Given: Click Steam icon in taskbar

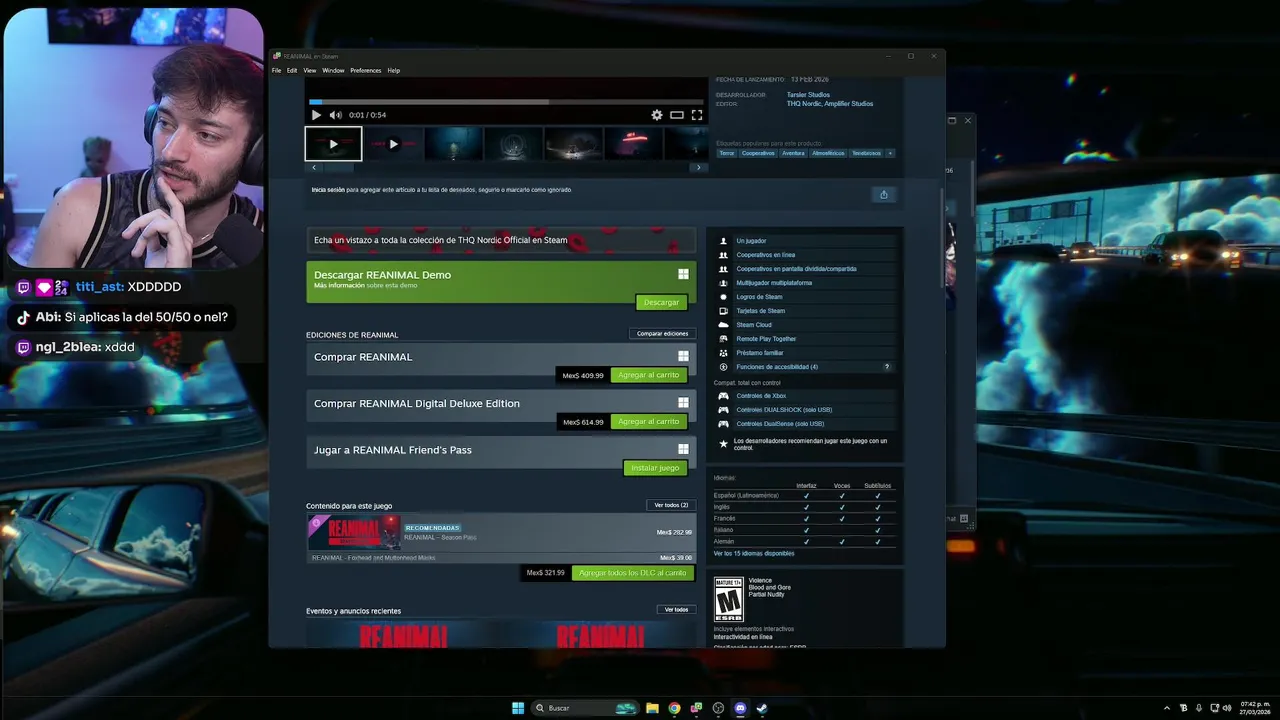Looking at the screenshot, I should 761,708.
